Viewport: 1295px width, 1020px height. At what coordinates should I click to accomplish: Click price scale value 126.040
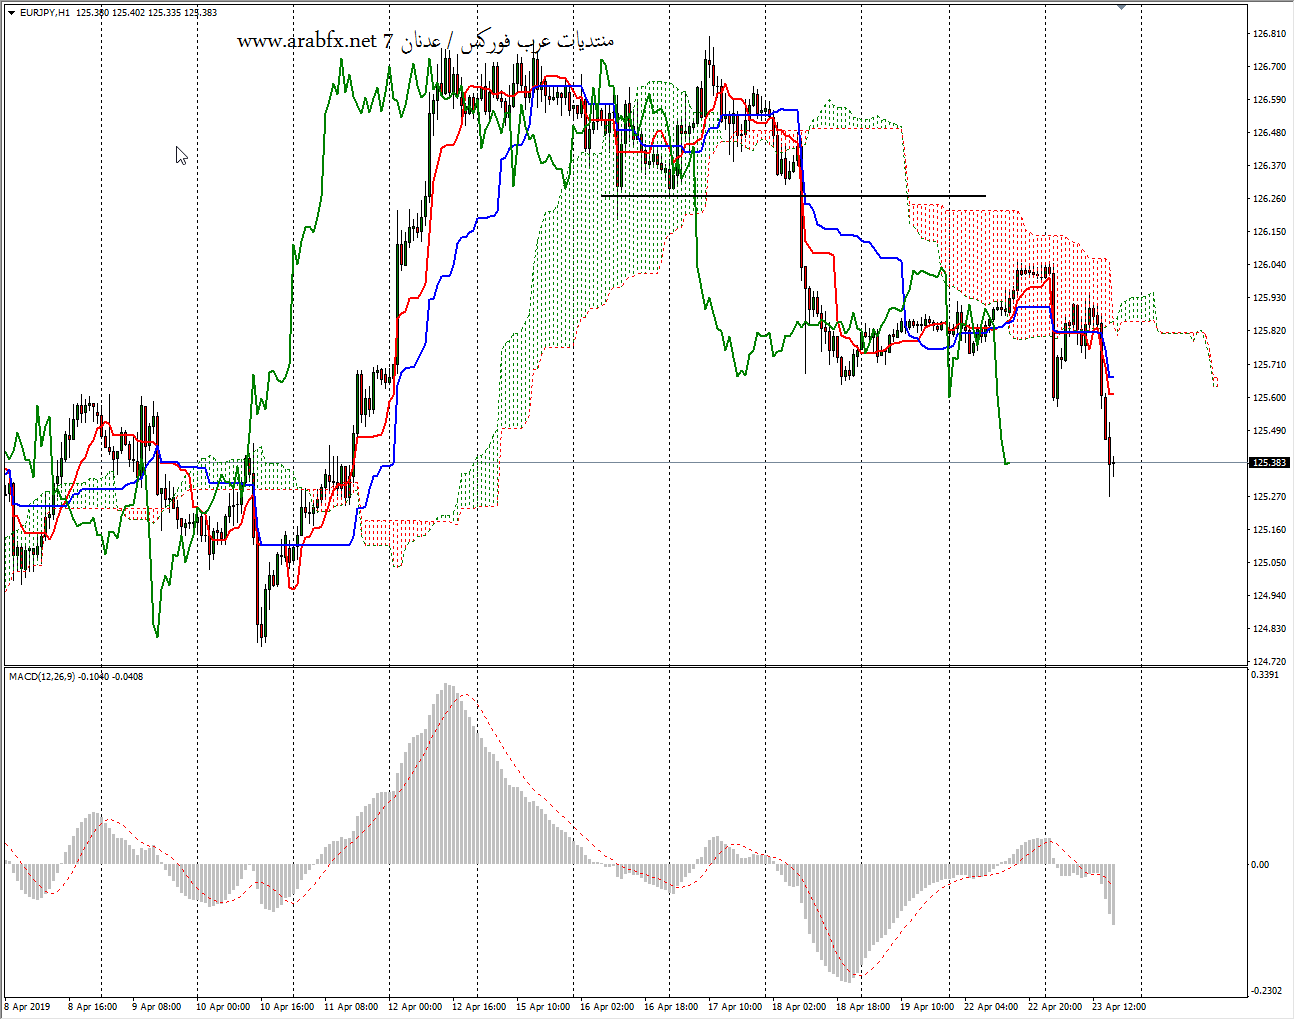coord(1268,265)
